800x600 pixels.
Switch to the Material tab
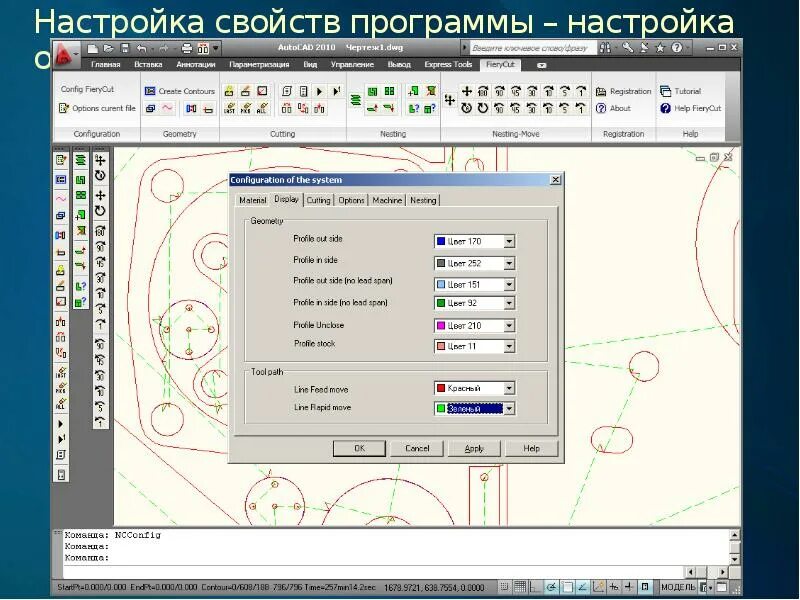[253, 200]
